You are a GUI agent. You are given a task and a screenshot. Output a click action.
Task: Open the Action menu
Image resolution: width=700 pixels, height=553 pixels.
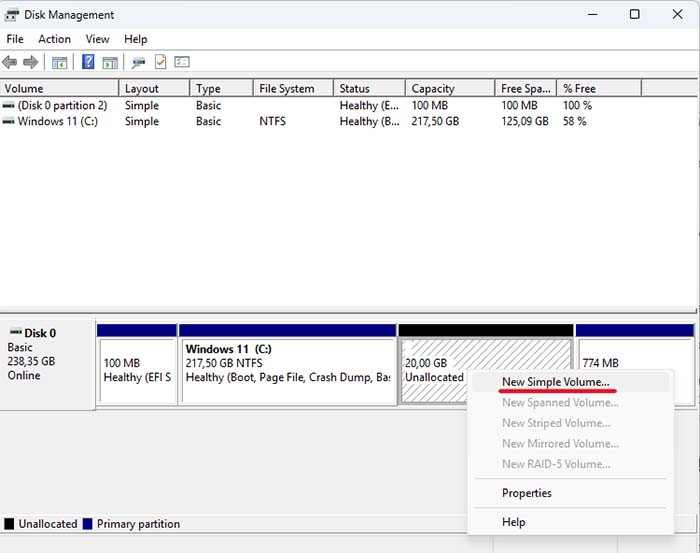click(54, 39)
